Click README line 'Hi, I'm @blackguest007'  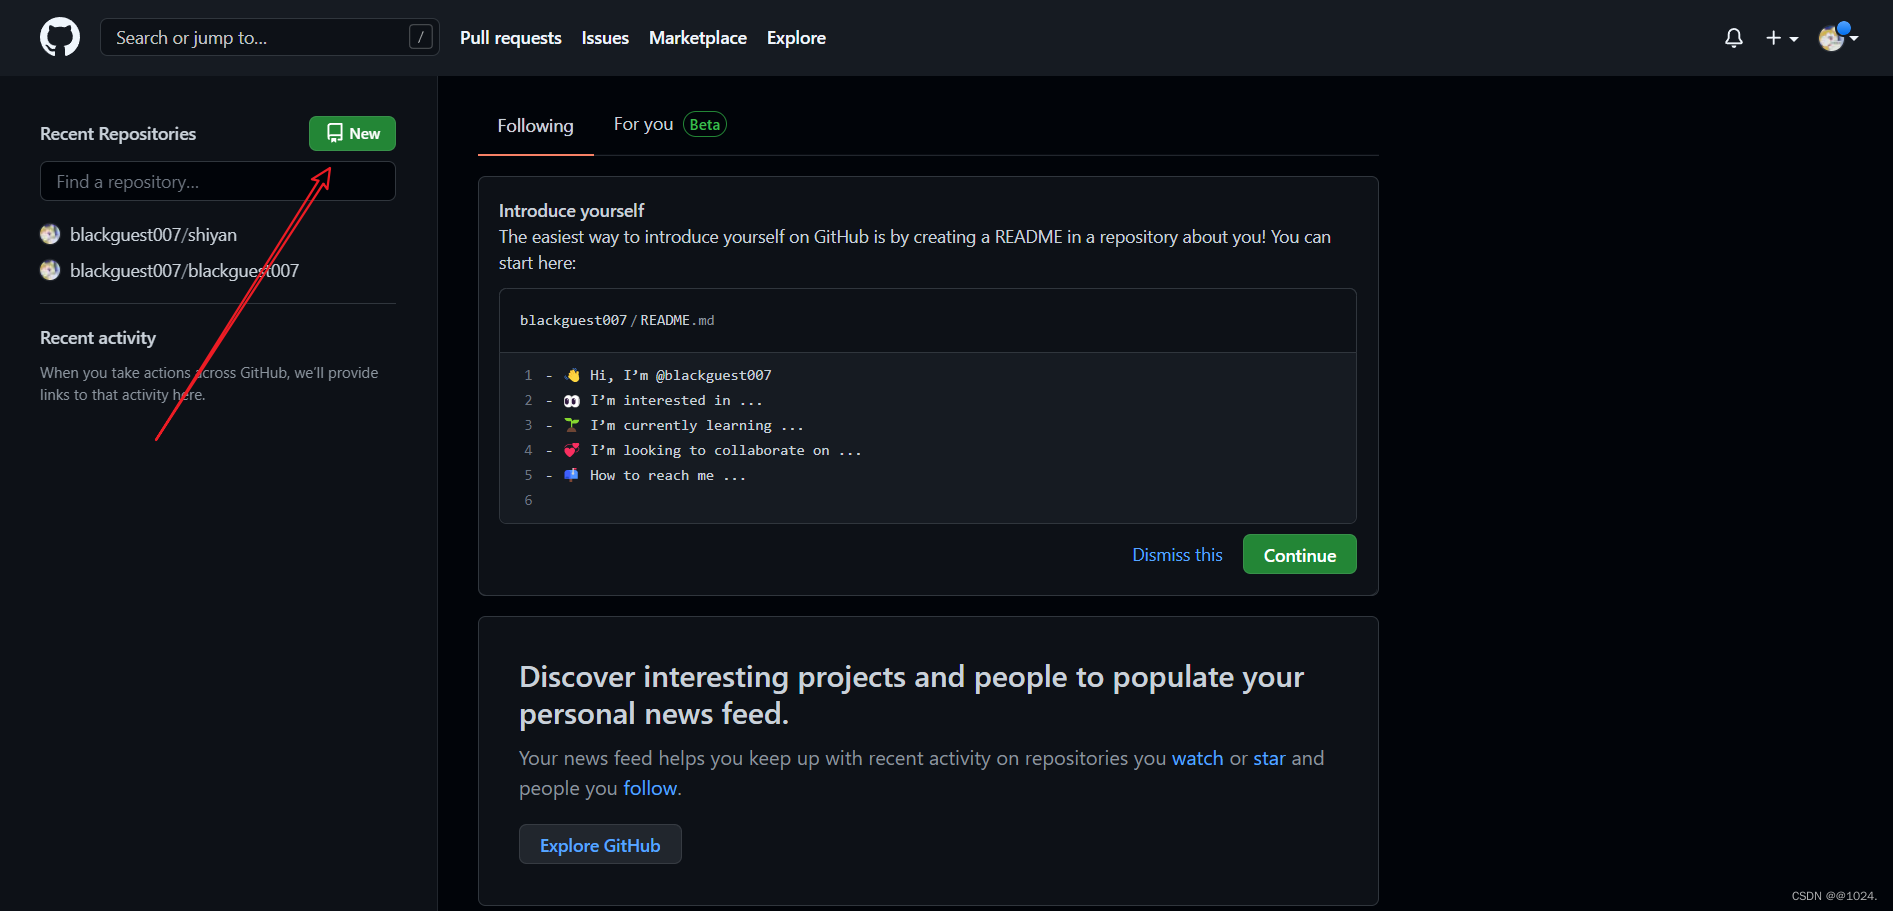680,375
